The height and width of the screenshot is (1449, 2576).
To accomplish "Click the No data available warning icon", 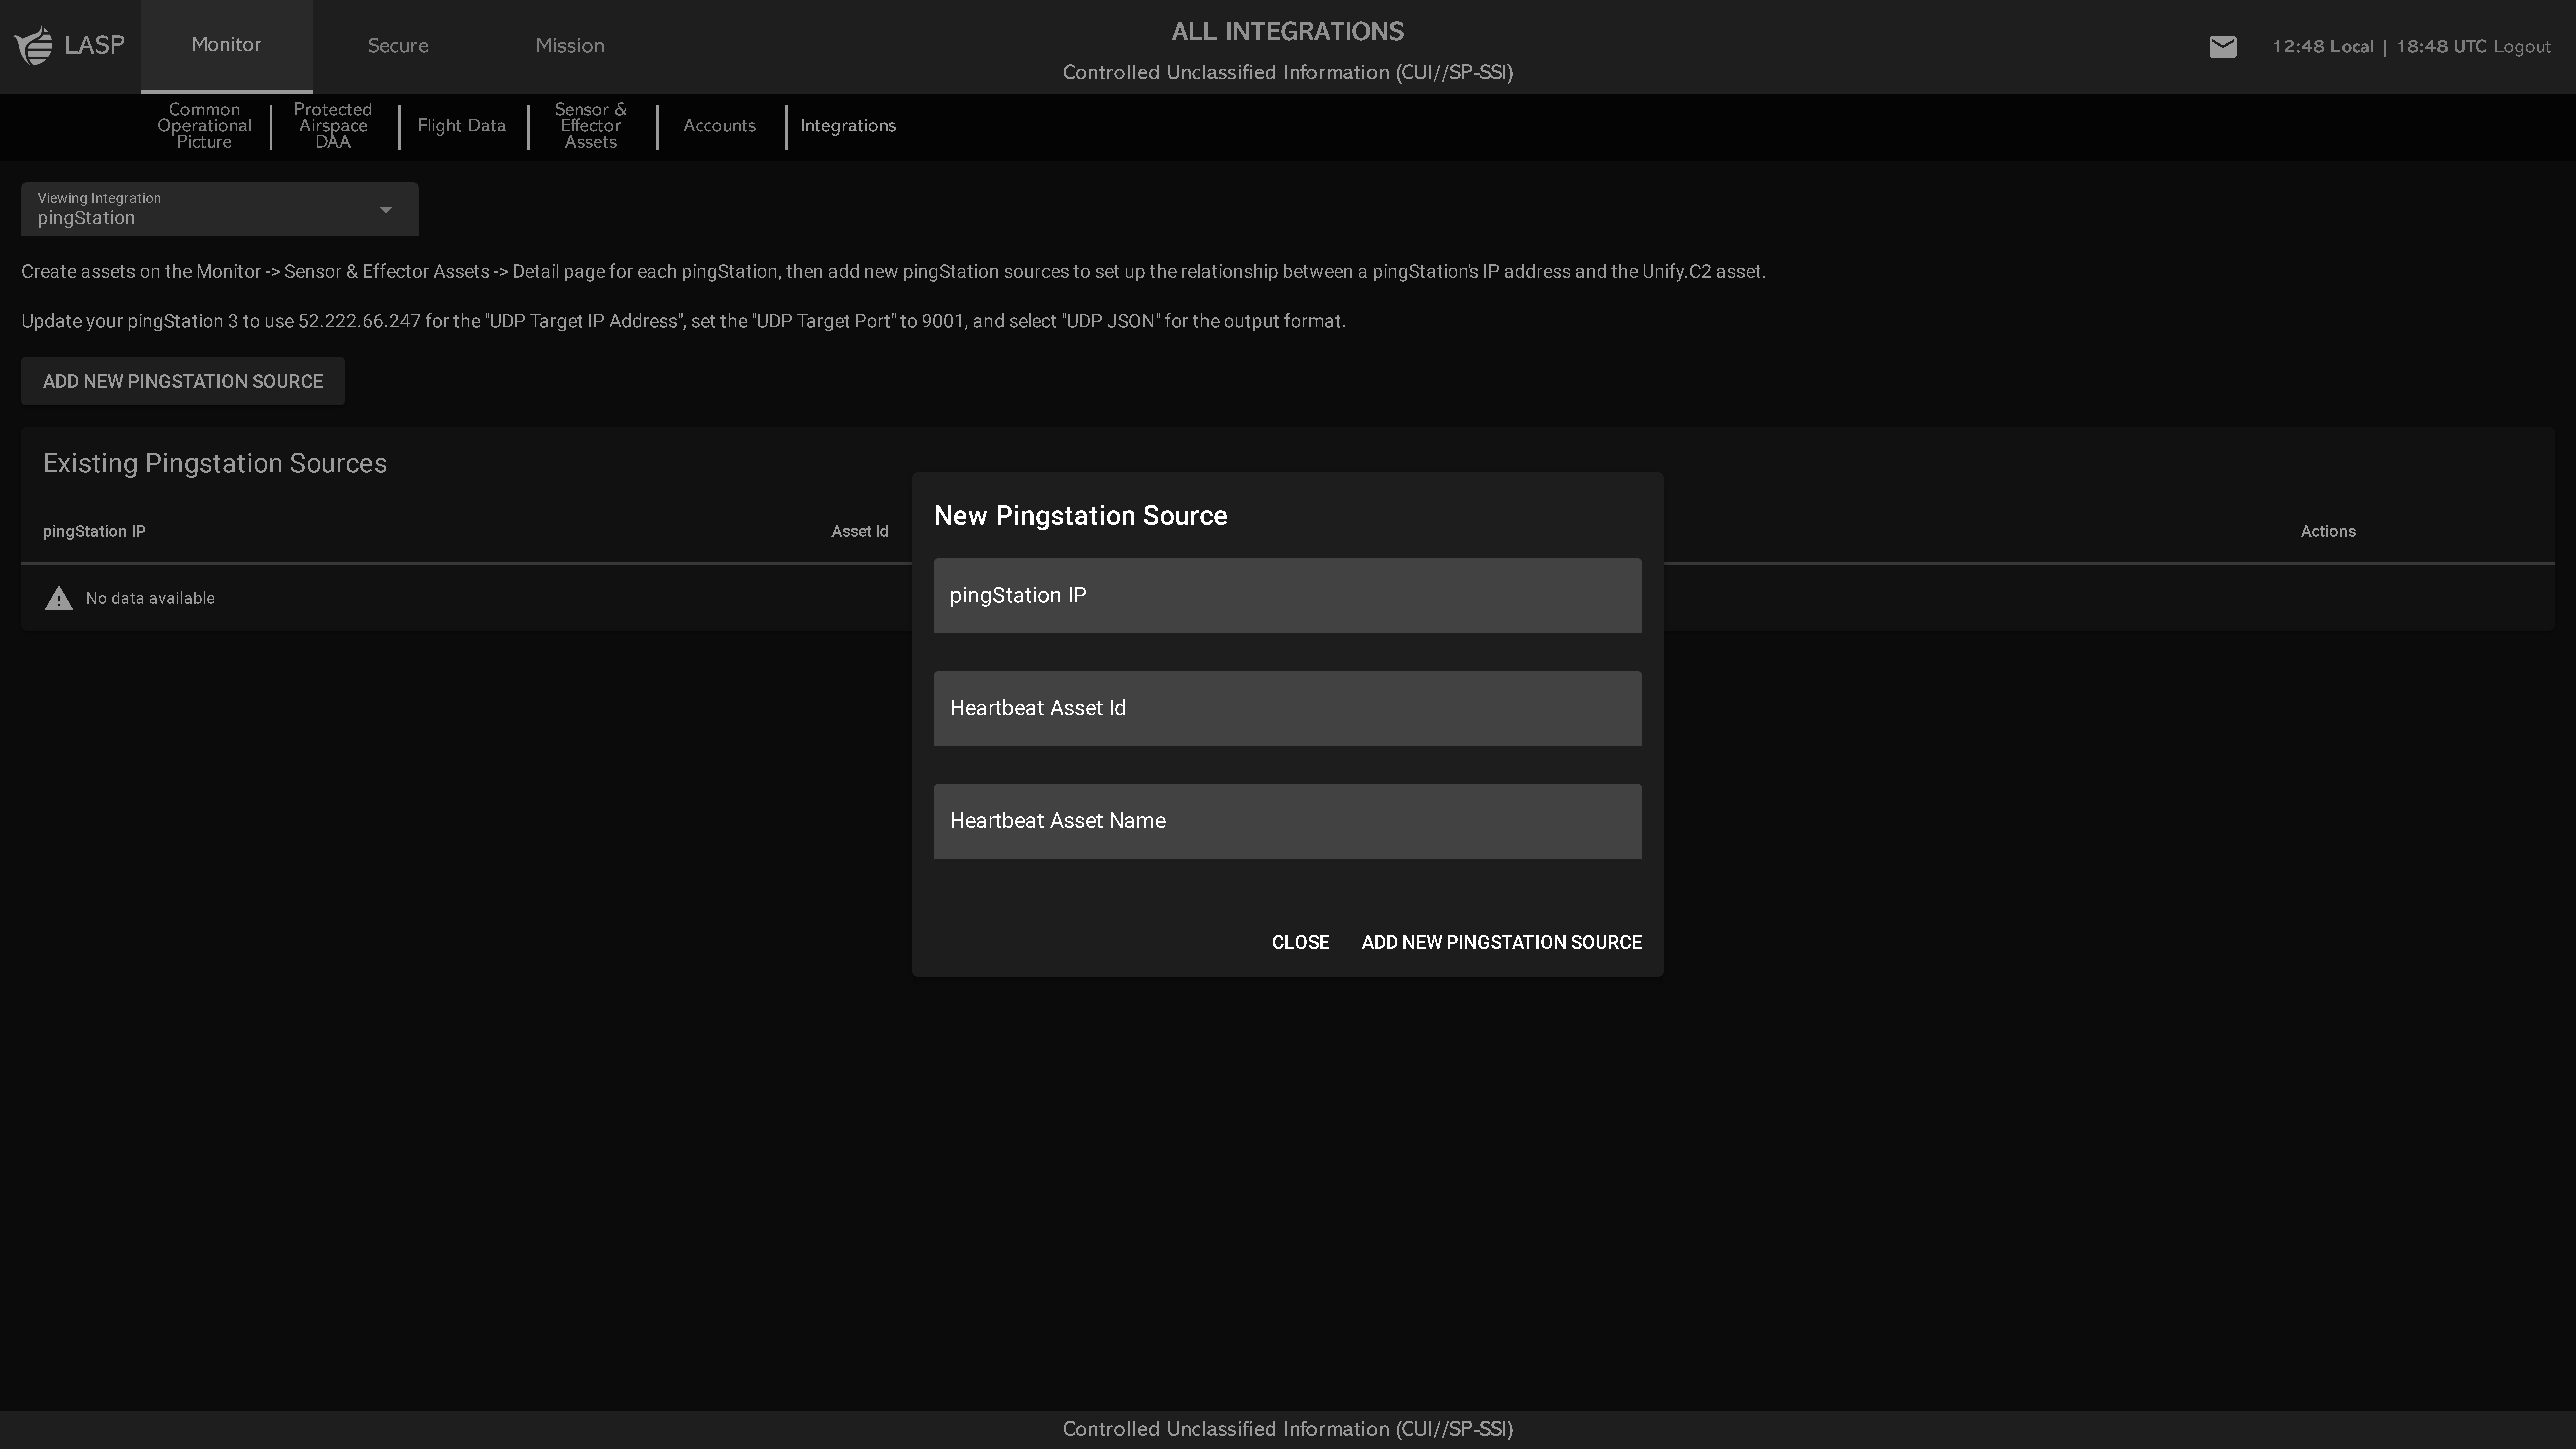I will tap(59, 598).
